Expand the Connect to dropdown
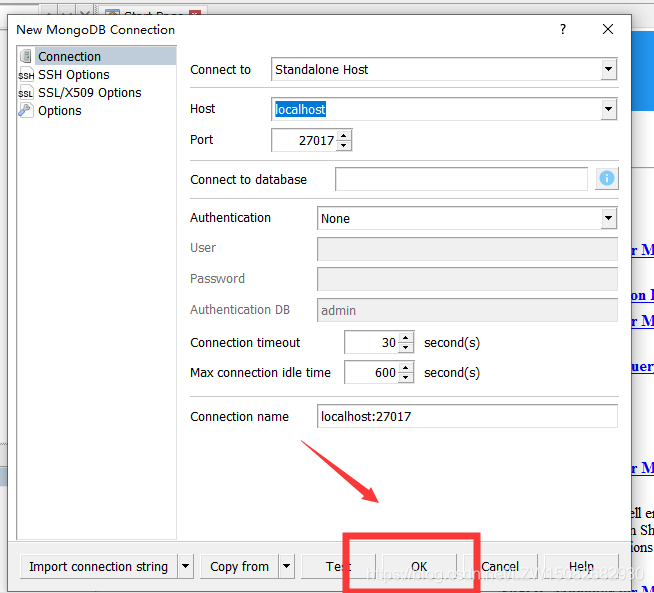The image size is (654, 593). [609, 69]
